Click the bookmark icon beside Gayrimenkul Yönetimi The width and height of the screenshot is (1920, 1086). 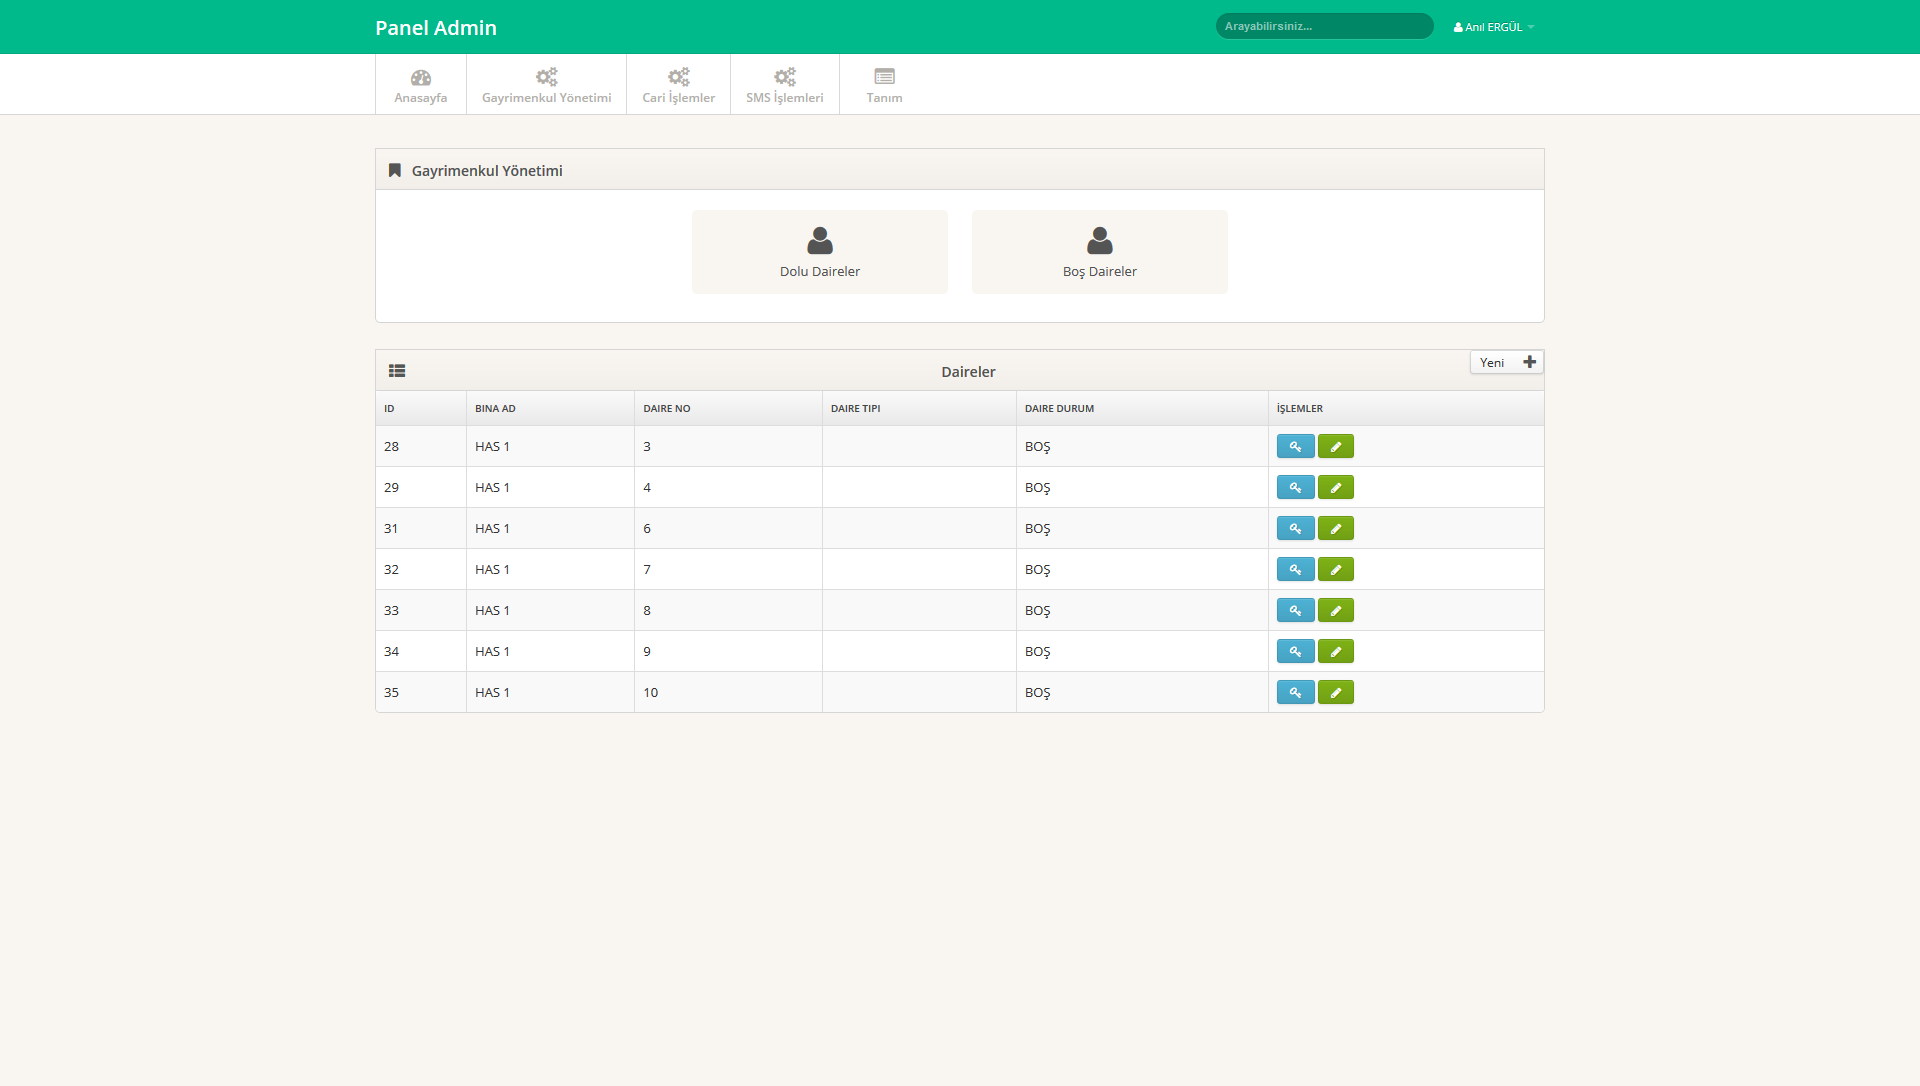395,171
